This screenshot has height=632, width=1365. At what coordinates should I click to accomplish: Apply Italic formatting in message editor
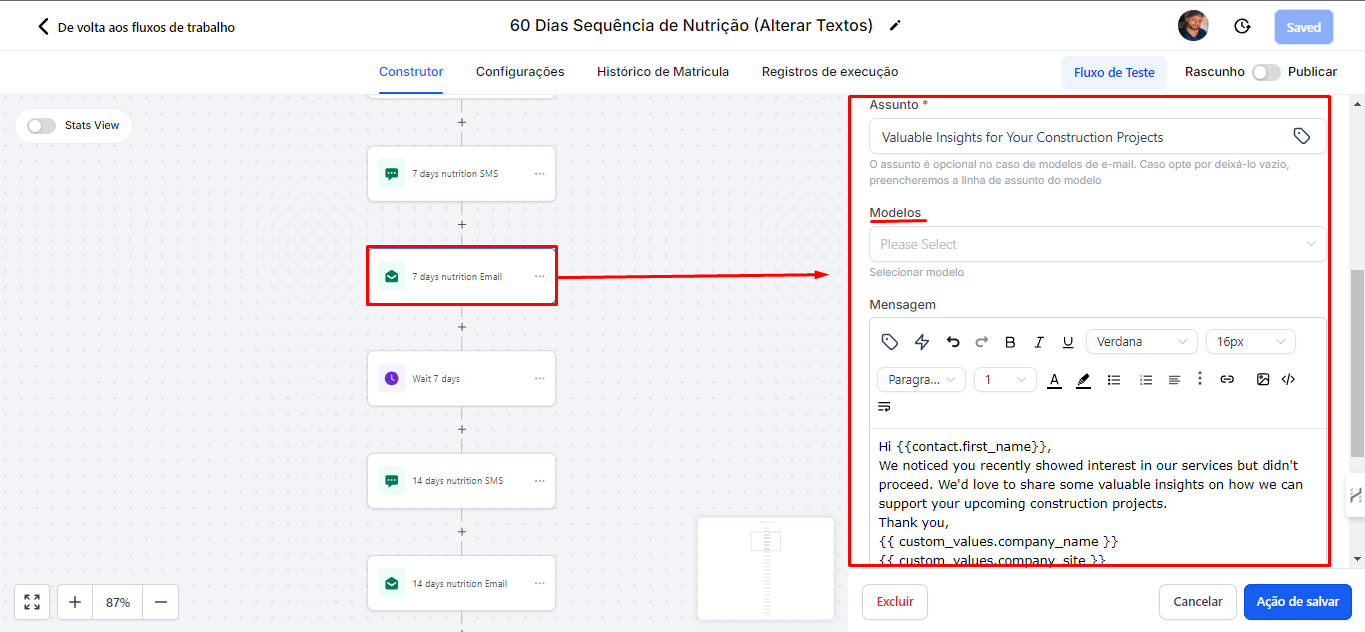(x=1039, y=342)
